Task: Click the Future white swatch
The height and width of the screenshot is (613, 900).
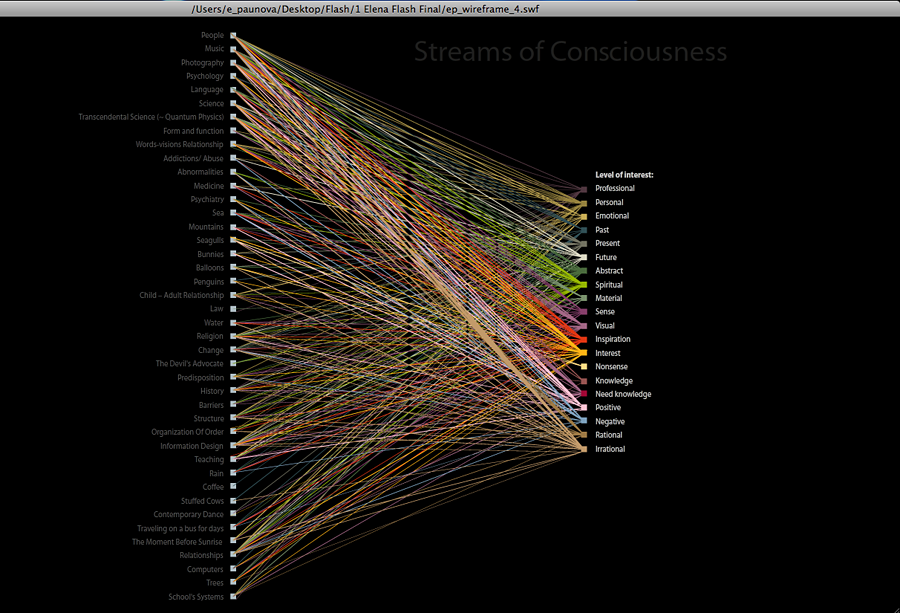Action: click(x=584, y=257)
